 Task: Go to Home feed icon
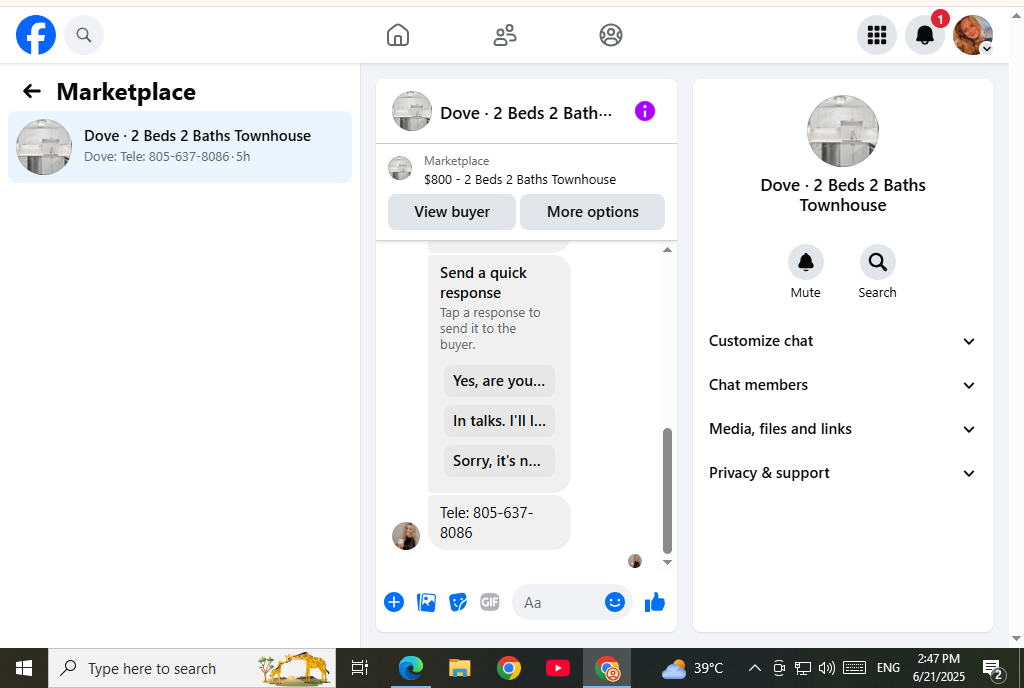(398, 35)
